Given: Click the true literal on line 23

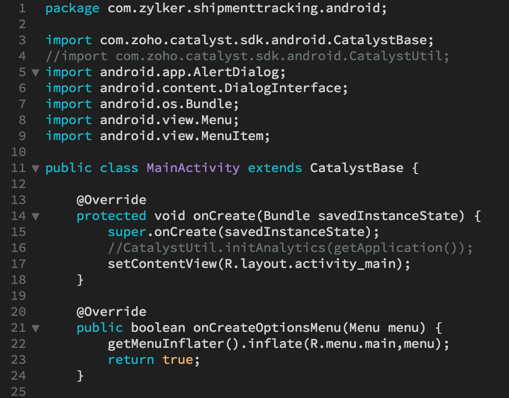Looking at the screenshot, I should [x=177, y=360].
